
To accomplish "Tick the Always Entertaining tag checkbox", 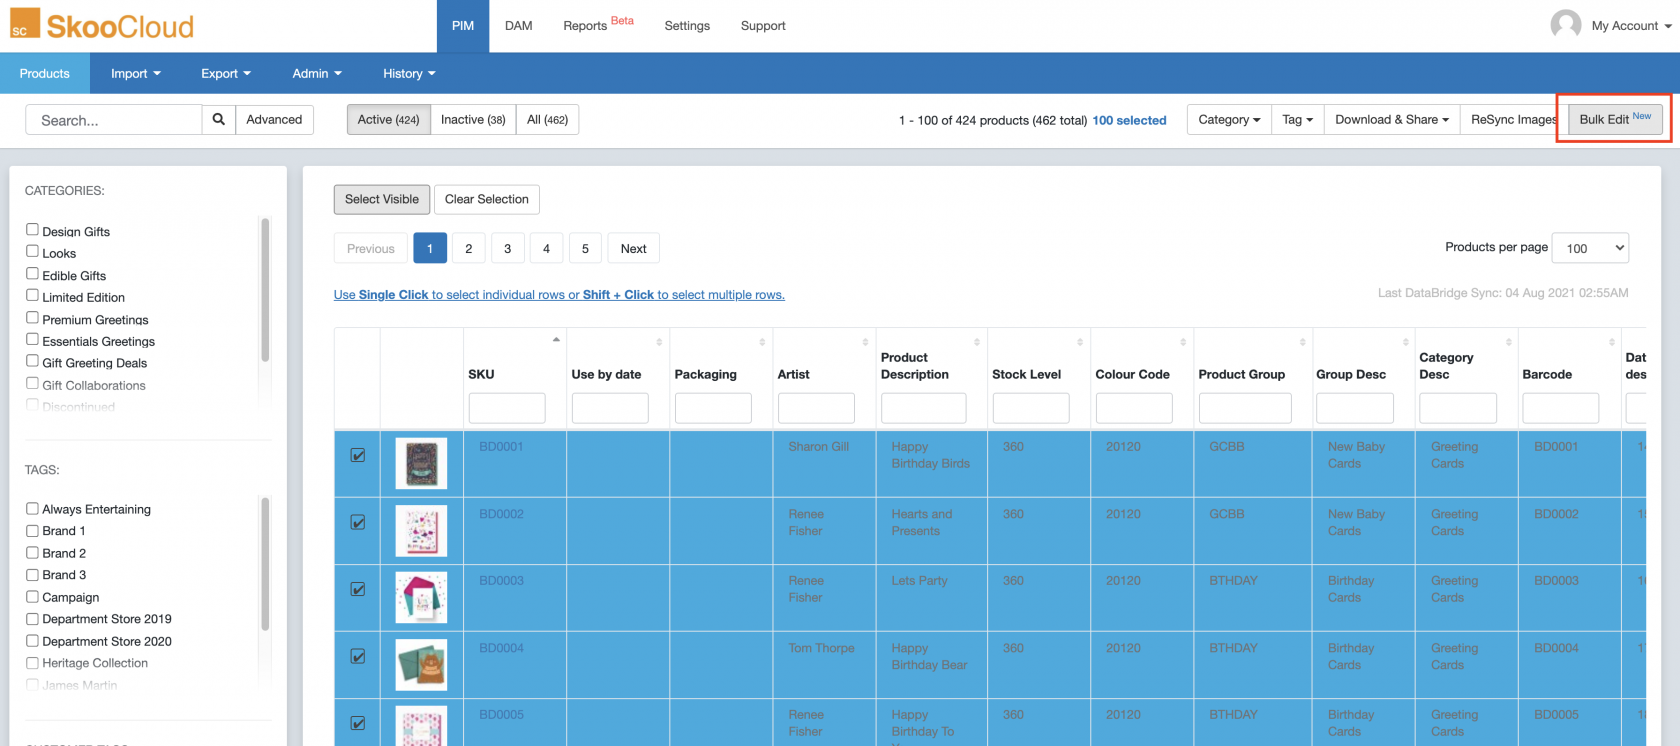I will 32,508.
